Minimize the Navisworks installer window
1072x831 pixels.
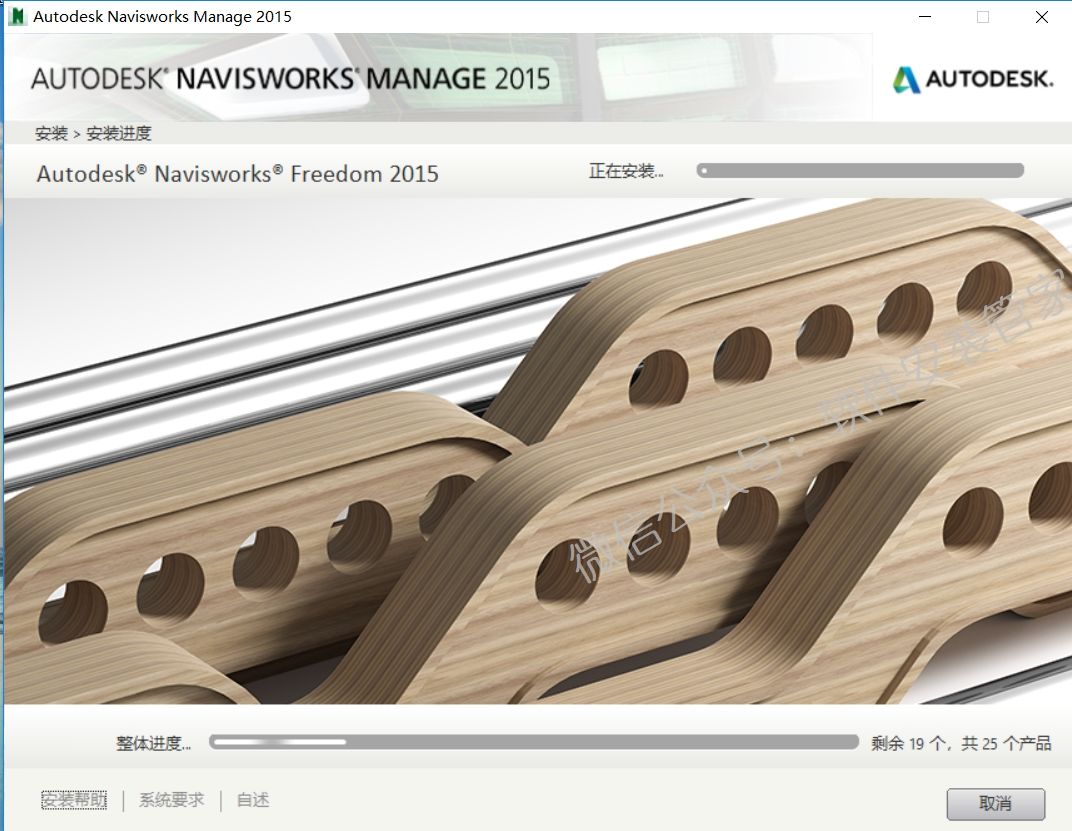pyautogui.click(x=923, y=17)
